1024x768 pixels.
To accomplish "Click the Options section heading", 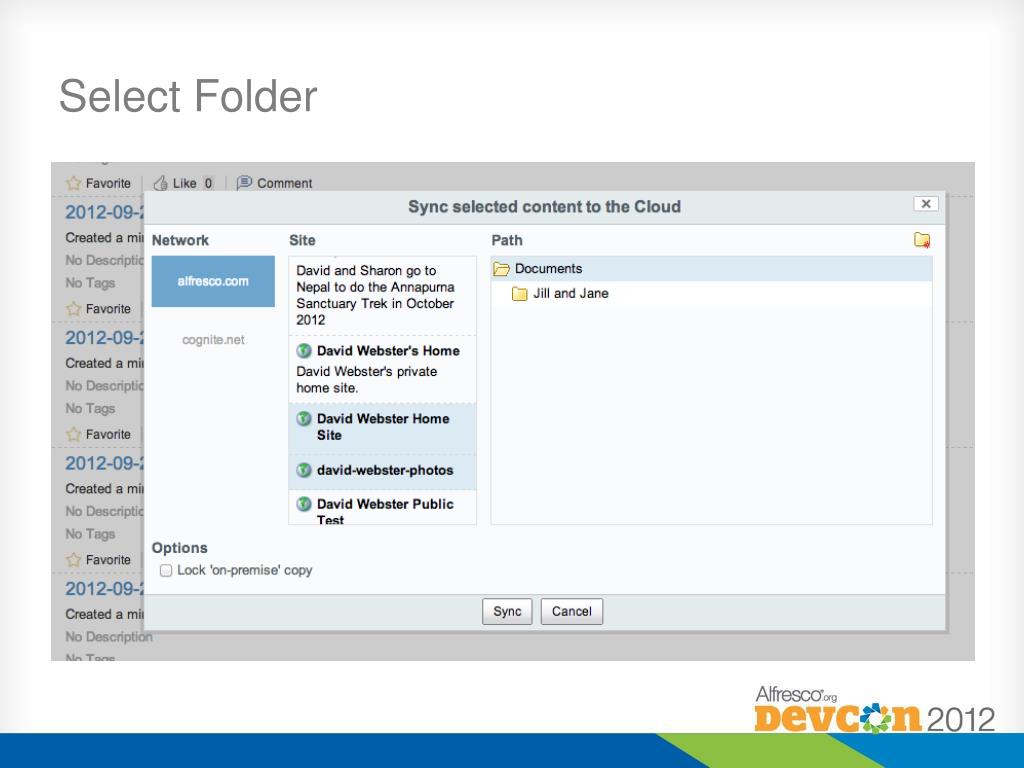I will [x=180, y=548].
